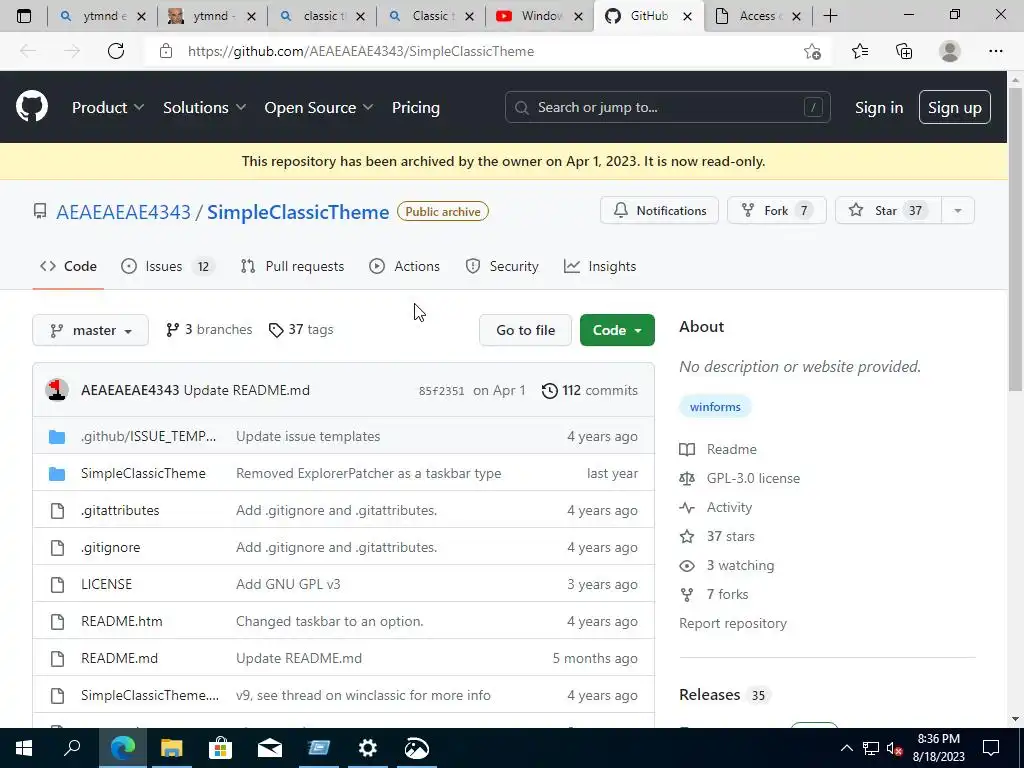Click the tags icon beside 37 tags
The height and width of the screenshot is (768, 1024).
[x=276, y=330]
